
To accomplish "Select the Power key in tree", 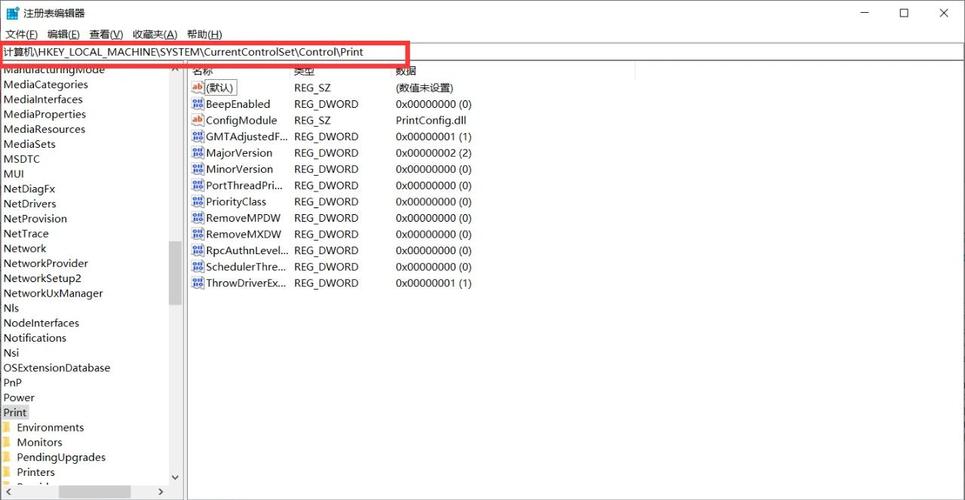I will click(19, 398).
